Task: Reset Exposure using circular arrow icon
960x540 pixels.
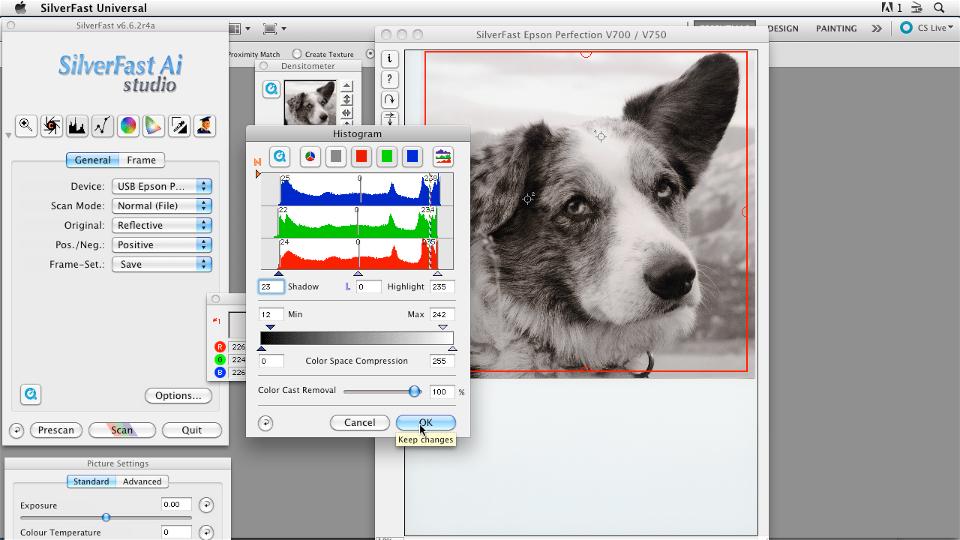Action: coord(206,504)
